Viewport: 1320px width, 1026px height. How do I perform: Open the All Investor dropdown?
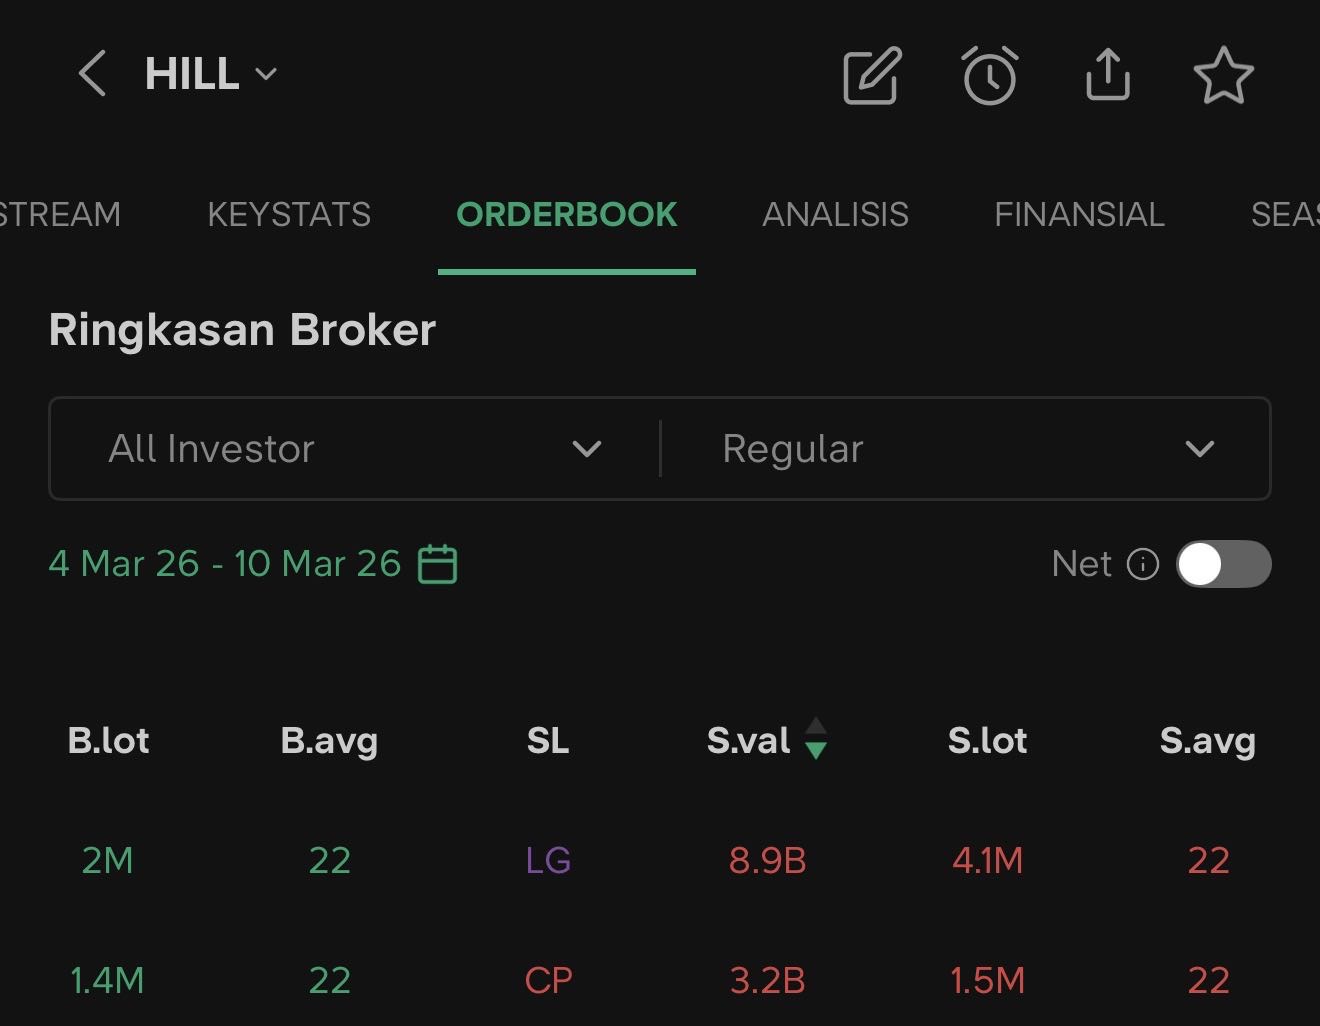coord(355,449)
